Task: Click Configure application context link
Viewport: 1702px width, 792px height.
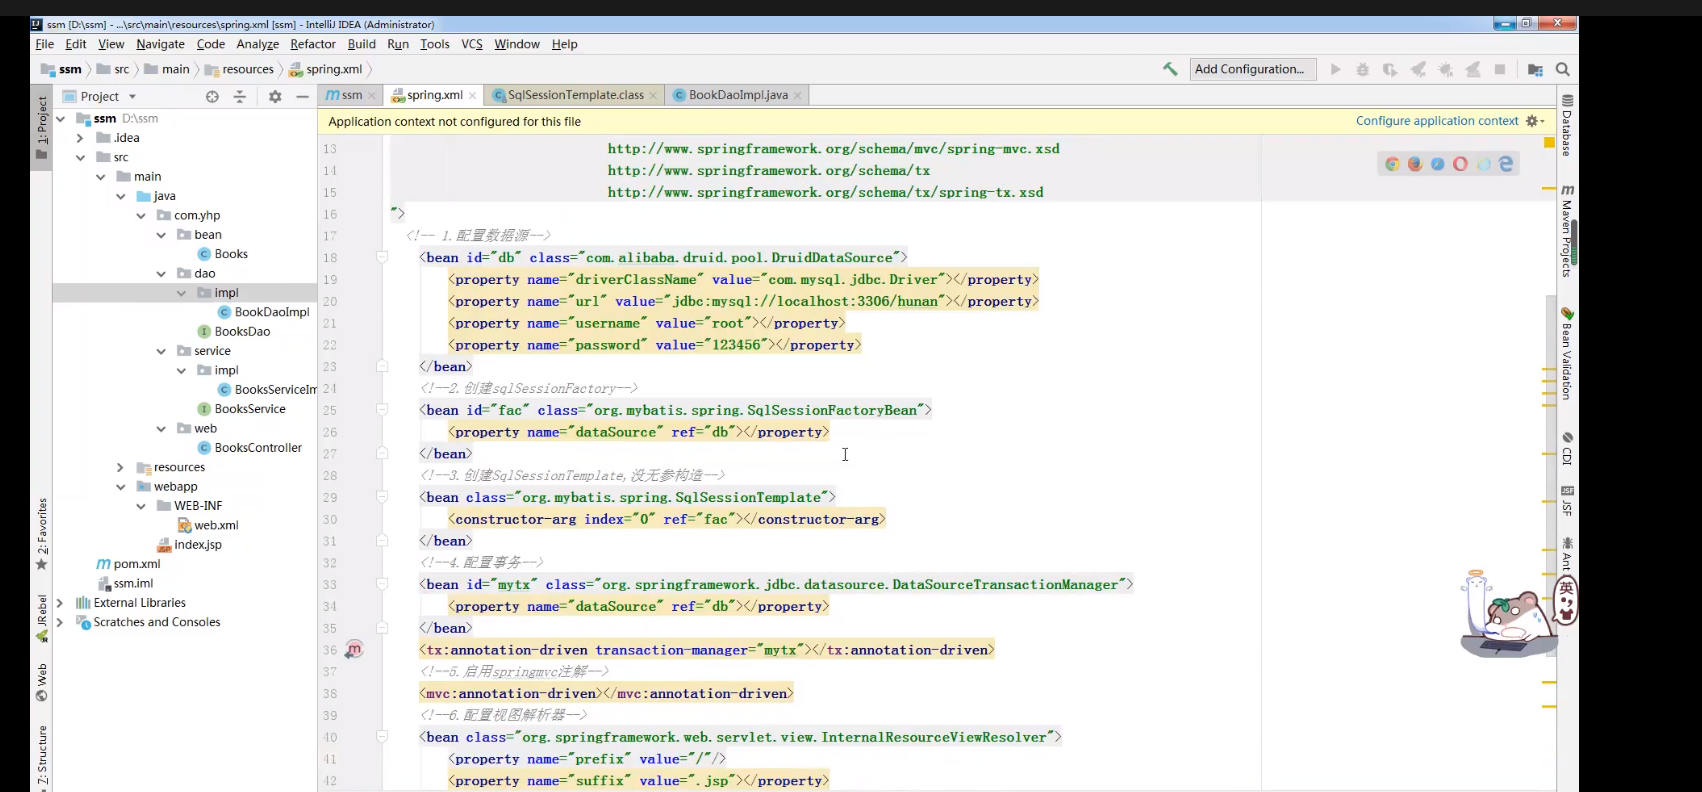Action: (1437, 121)
